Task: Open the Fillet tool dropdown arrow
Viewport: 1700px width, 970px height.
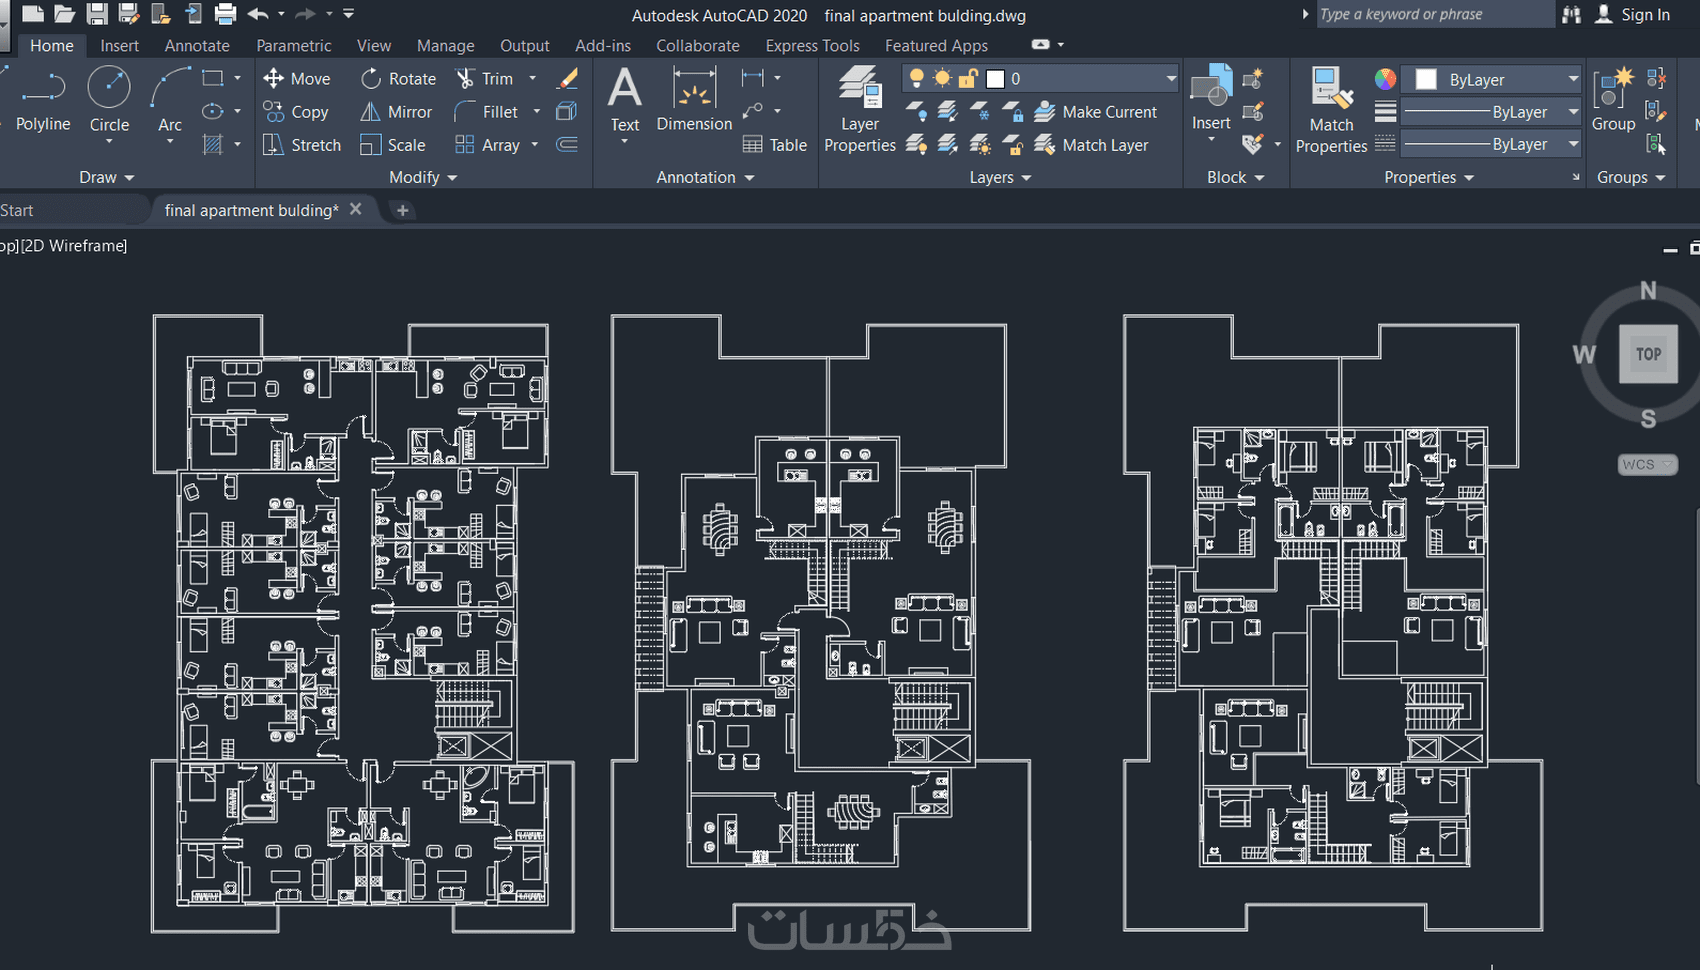Action: [537, 112]
